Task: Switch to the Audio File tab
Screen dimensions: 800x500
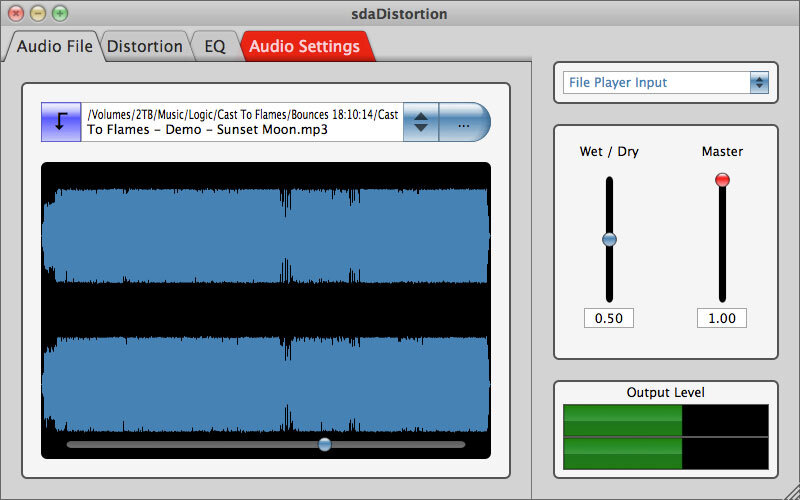Action: (x=54, y=46)
